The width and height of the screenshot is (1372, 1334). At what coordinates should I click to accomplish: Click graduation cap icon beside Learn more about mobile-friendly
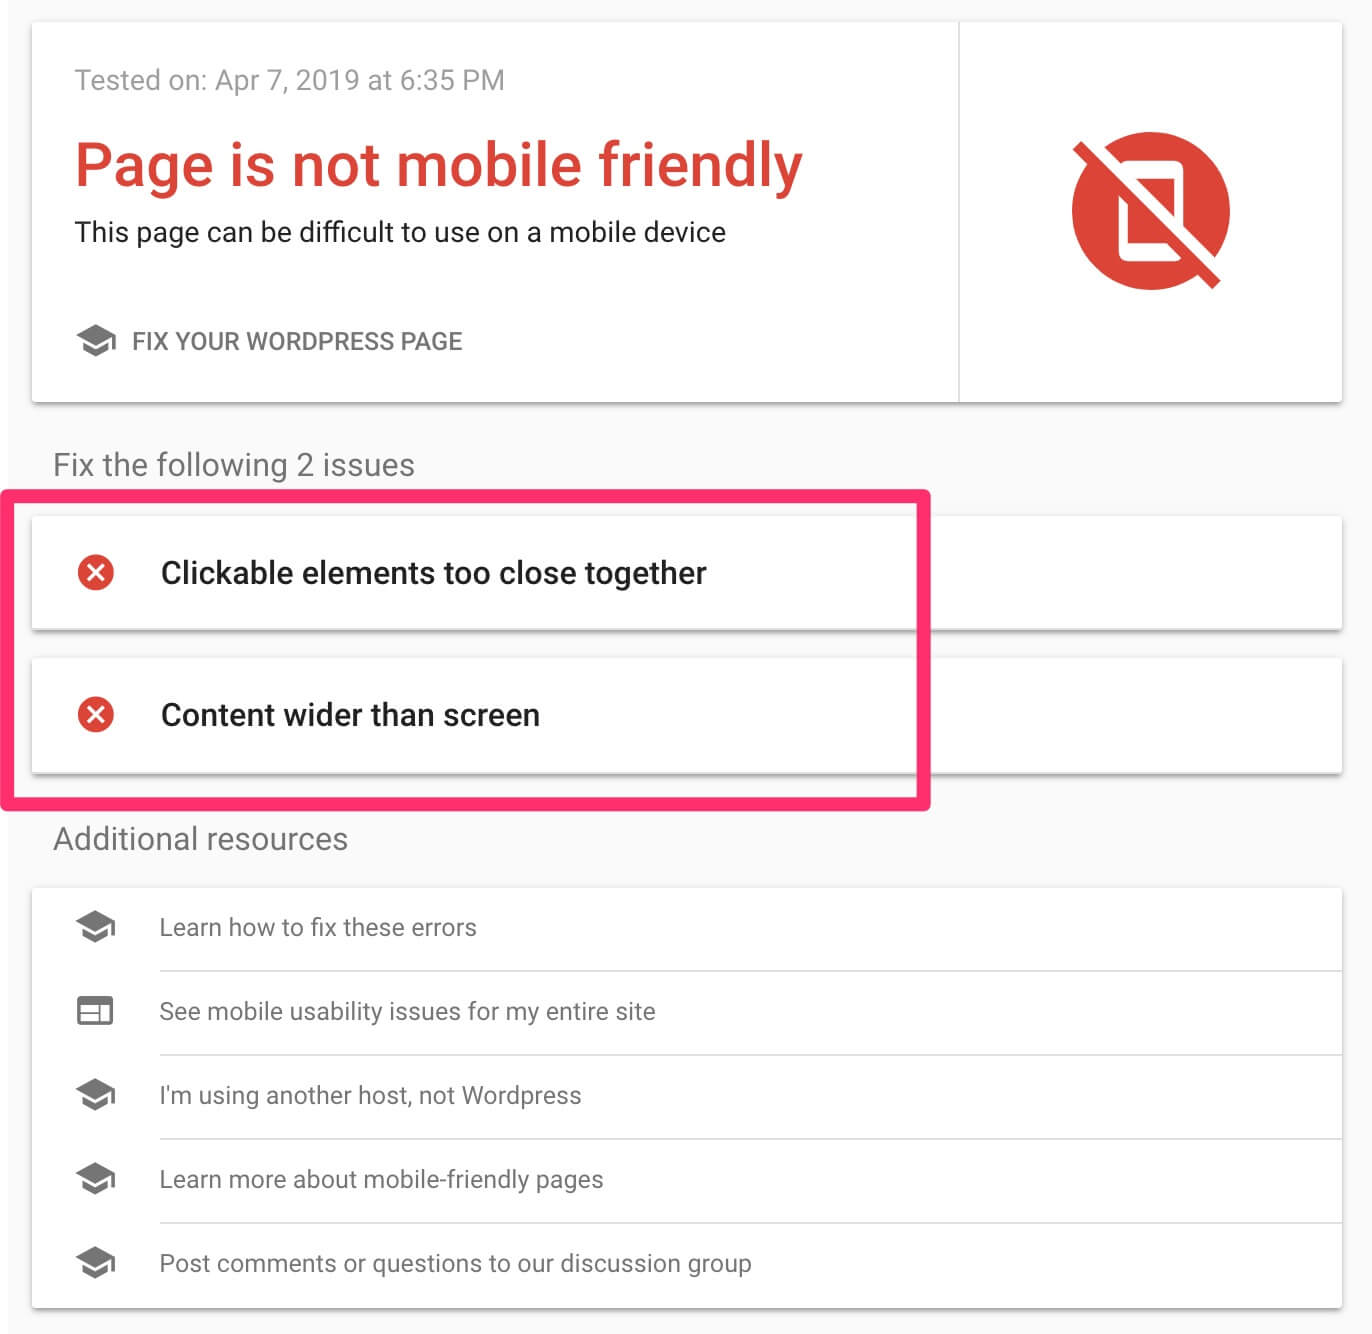coord(96,1179)
